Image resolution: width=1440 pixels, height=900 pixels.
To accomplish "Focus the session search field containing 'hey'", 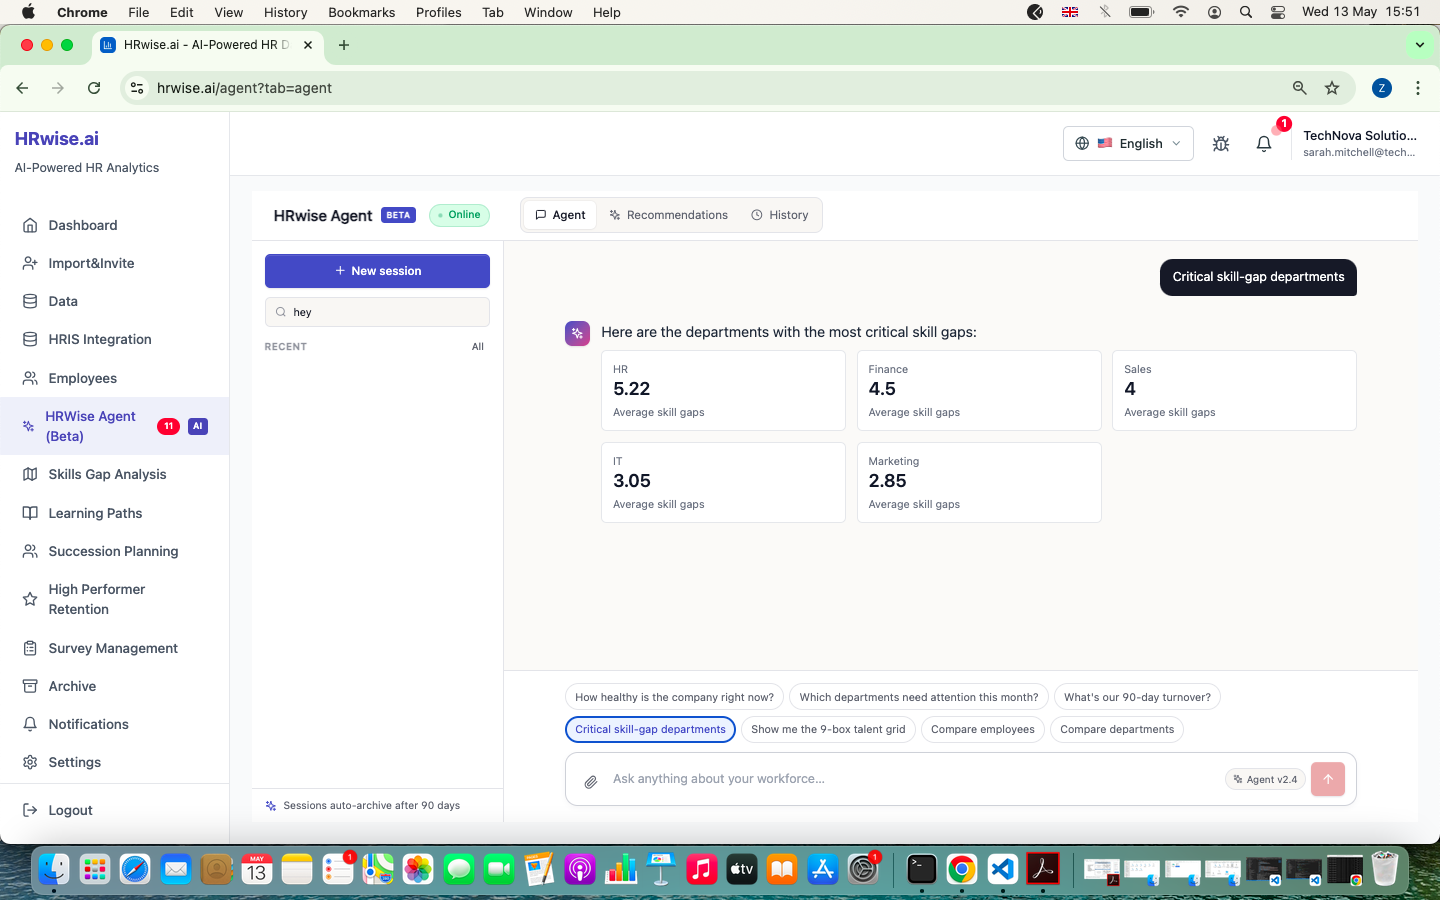I will coord(377,312).
